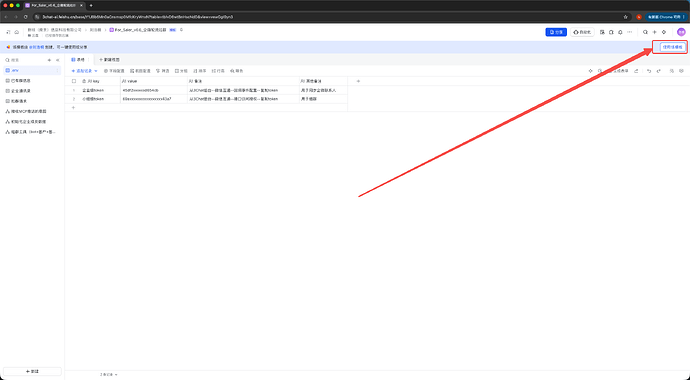This screenshot has height=380, width=690.
Task: Open the more menu on the .env sidebar row
Action: (57, 70)
